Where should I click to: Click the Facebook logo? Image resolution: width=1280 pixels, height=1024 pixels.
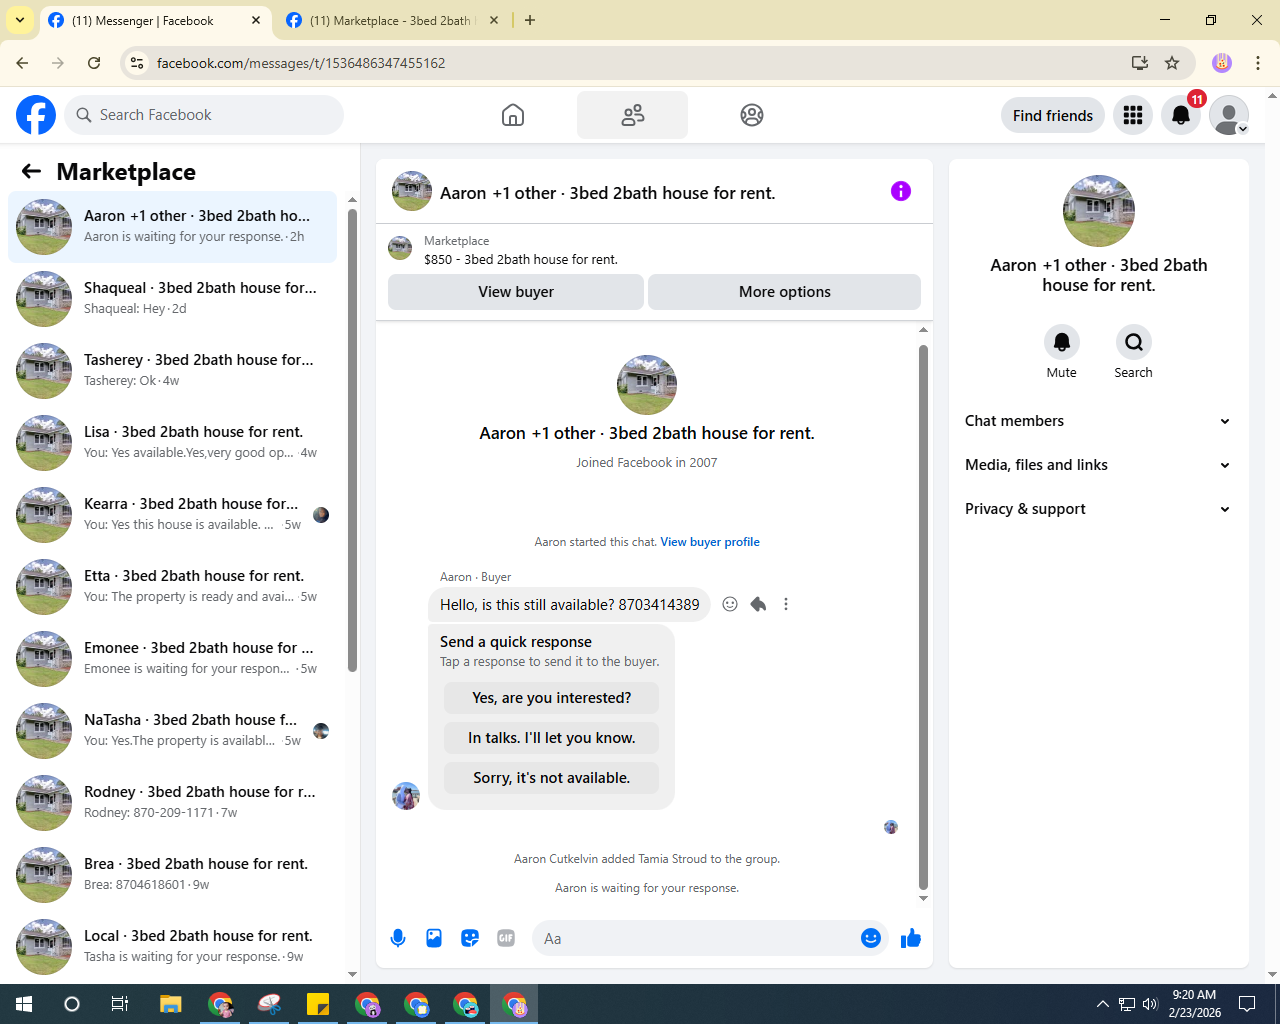tap(36, 115)
